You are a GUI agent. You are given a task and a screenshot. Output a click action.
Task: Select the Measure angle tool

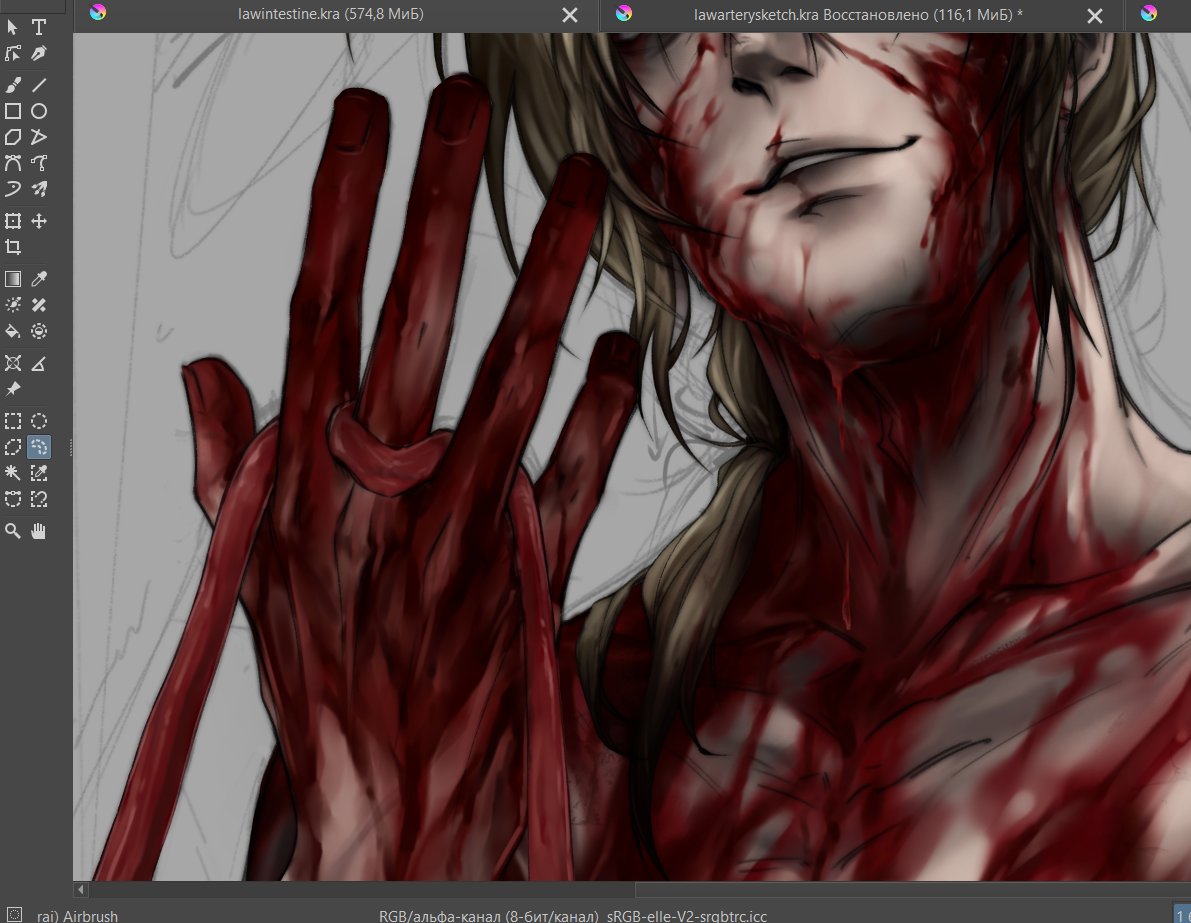39,363
